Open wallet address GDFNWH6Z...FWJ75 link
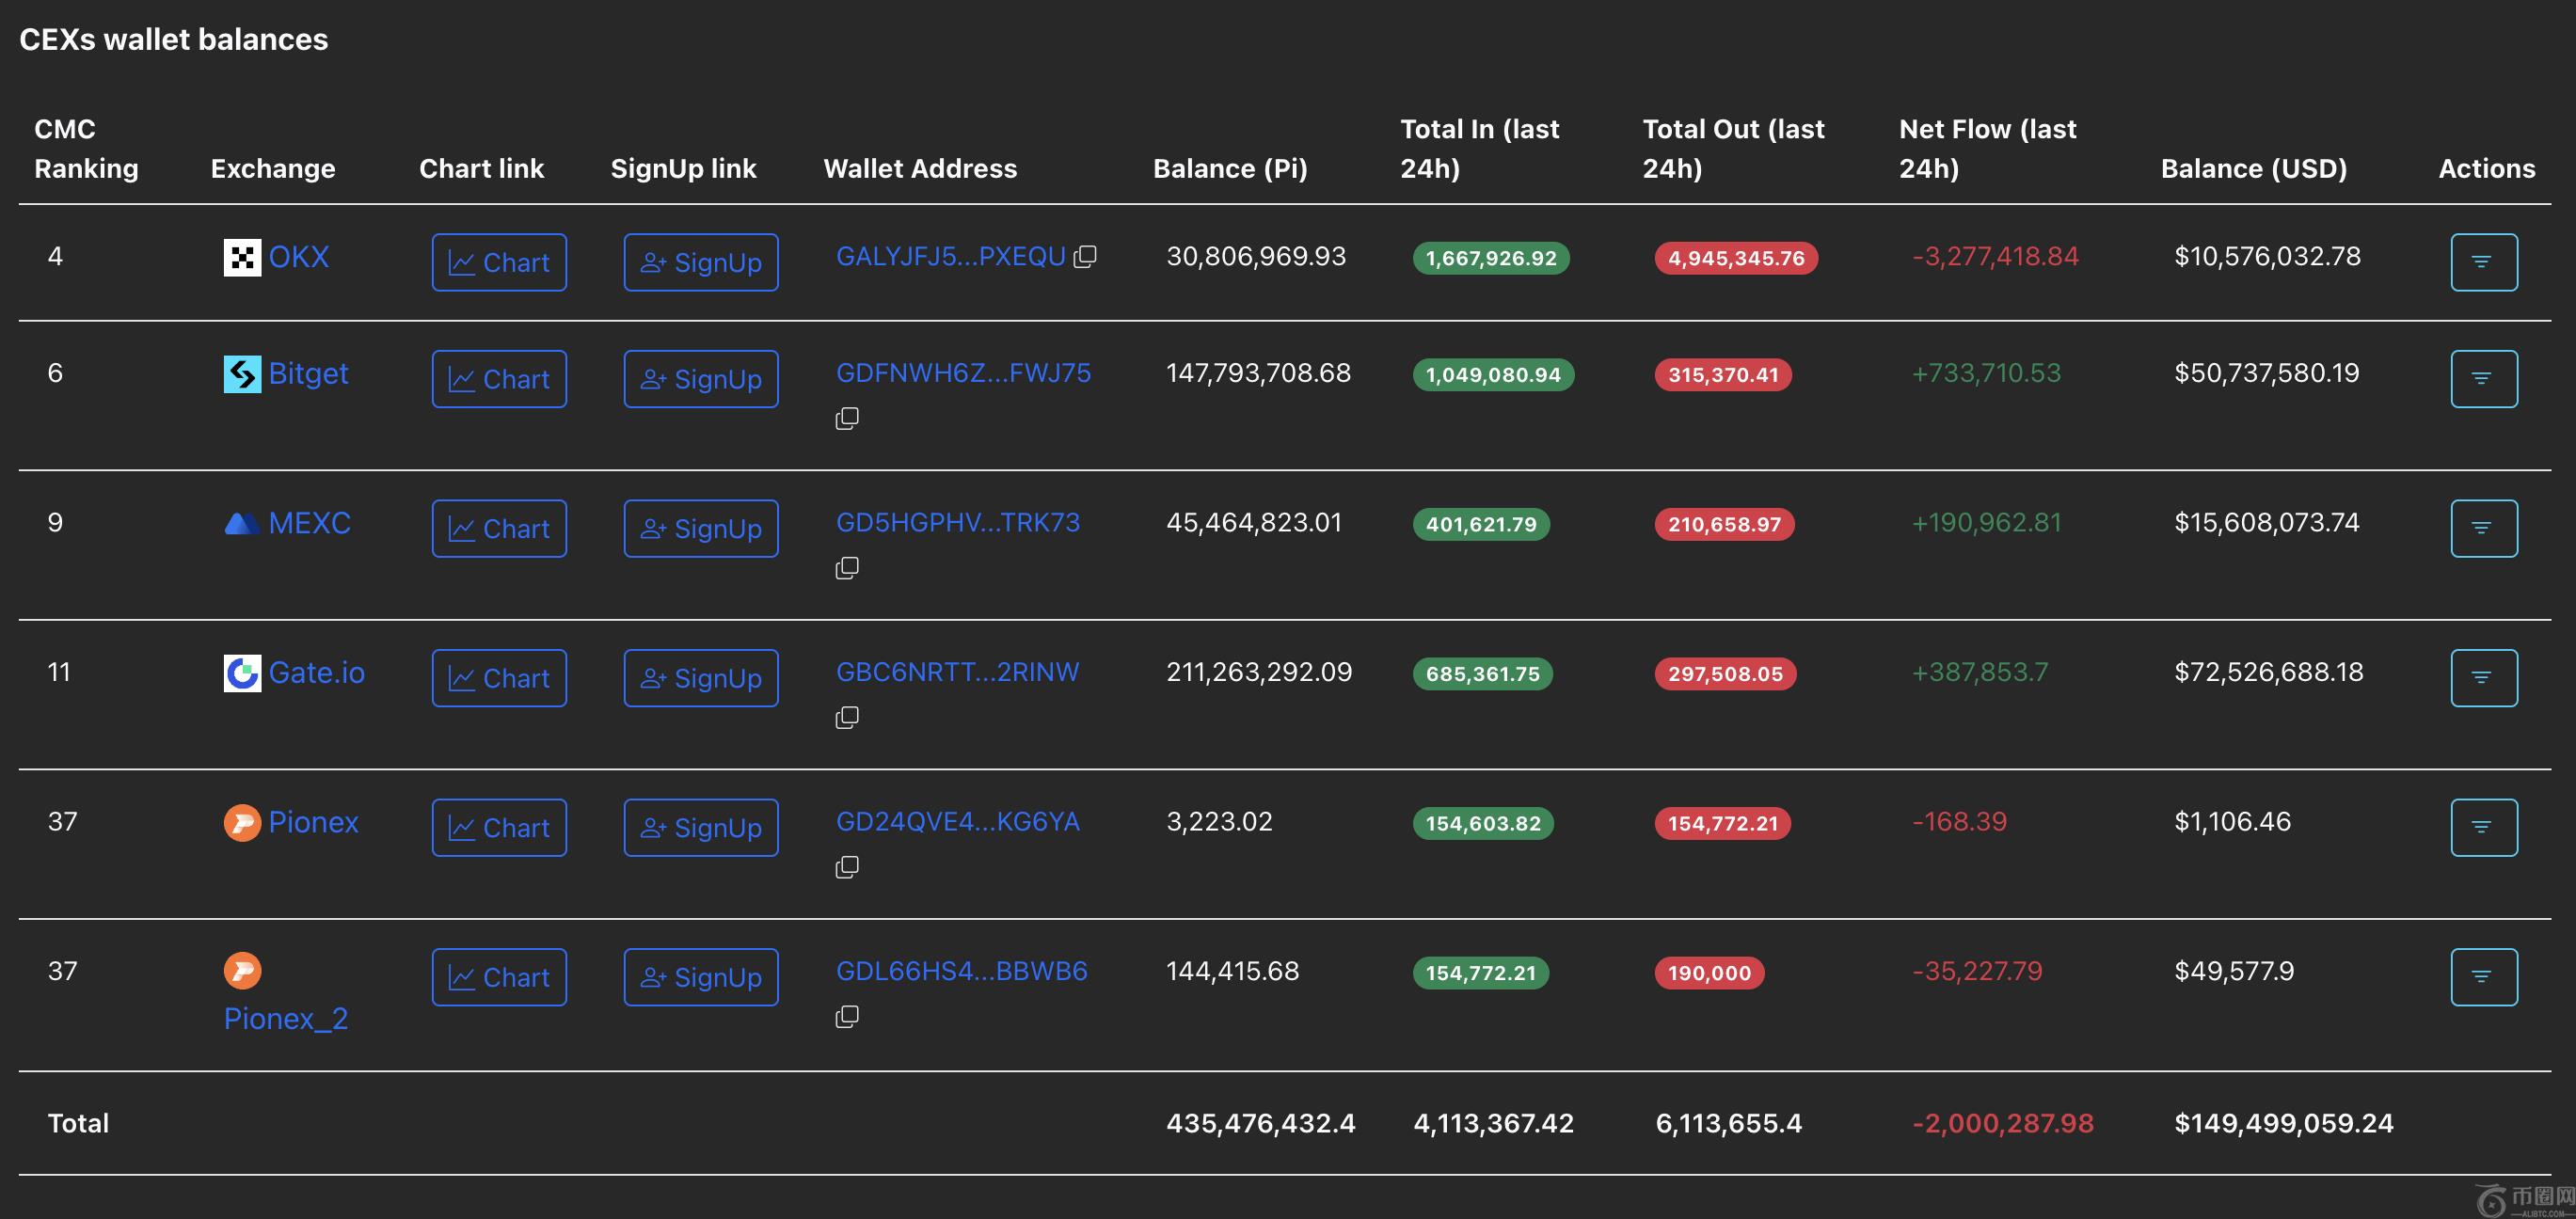2576x1219 pixels. [963, 373]
